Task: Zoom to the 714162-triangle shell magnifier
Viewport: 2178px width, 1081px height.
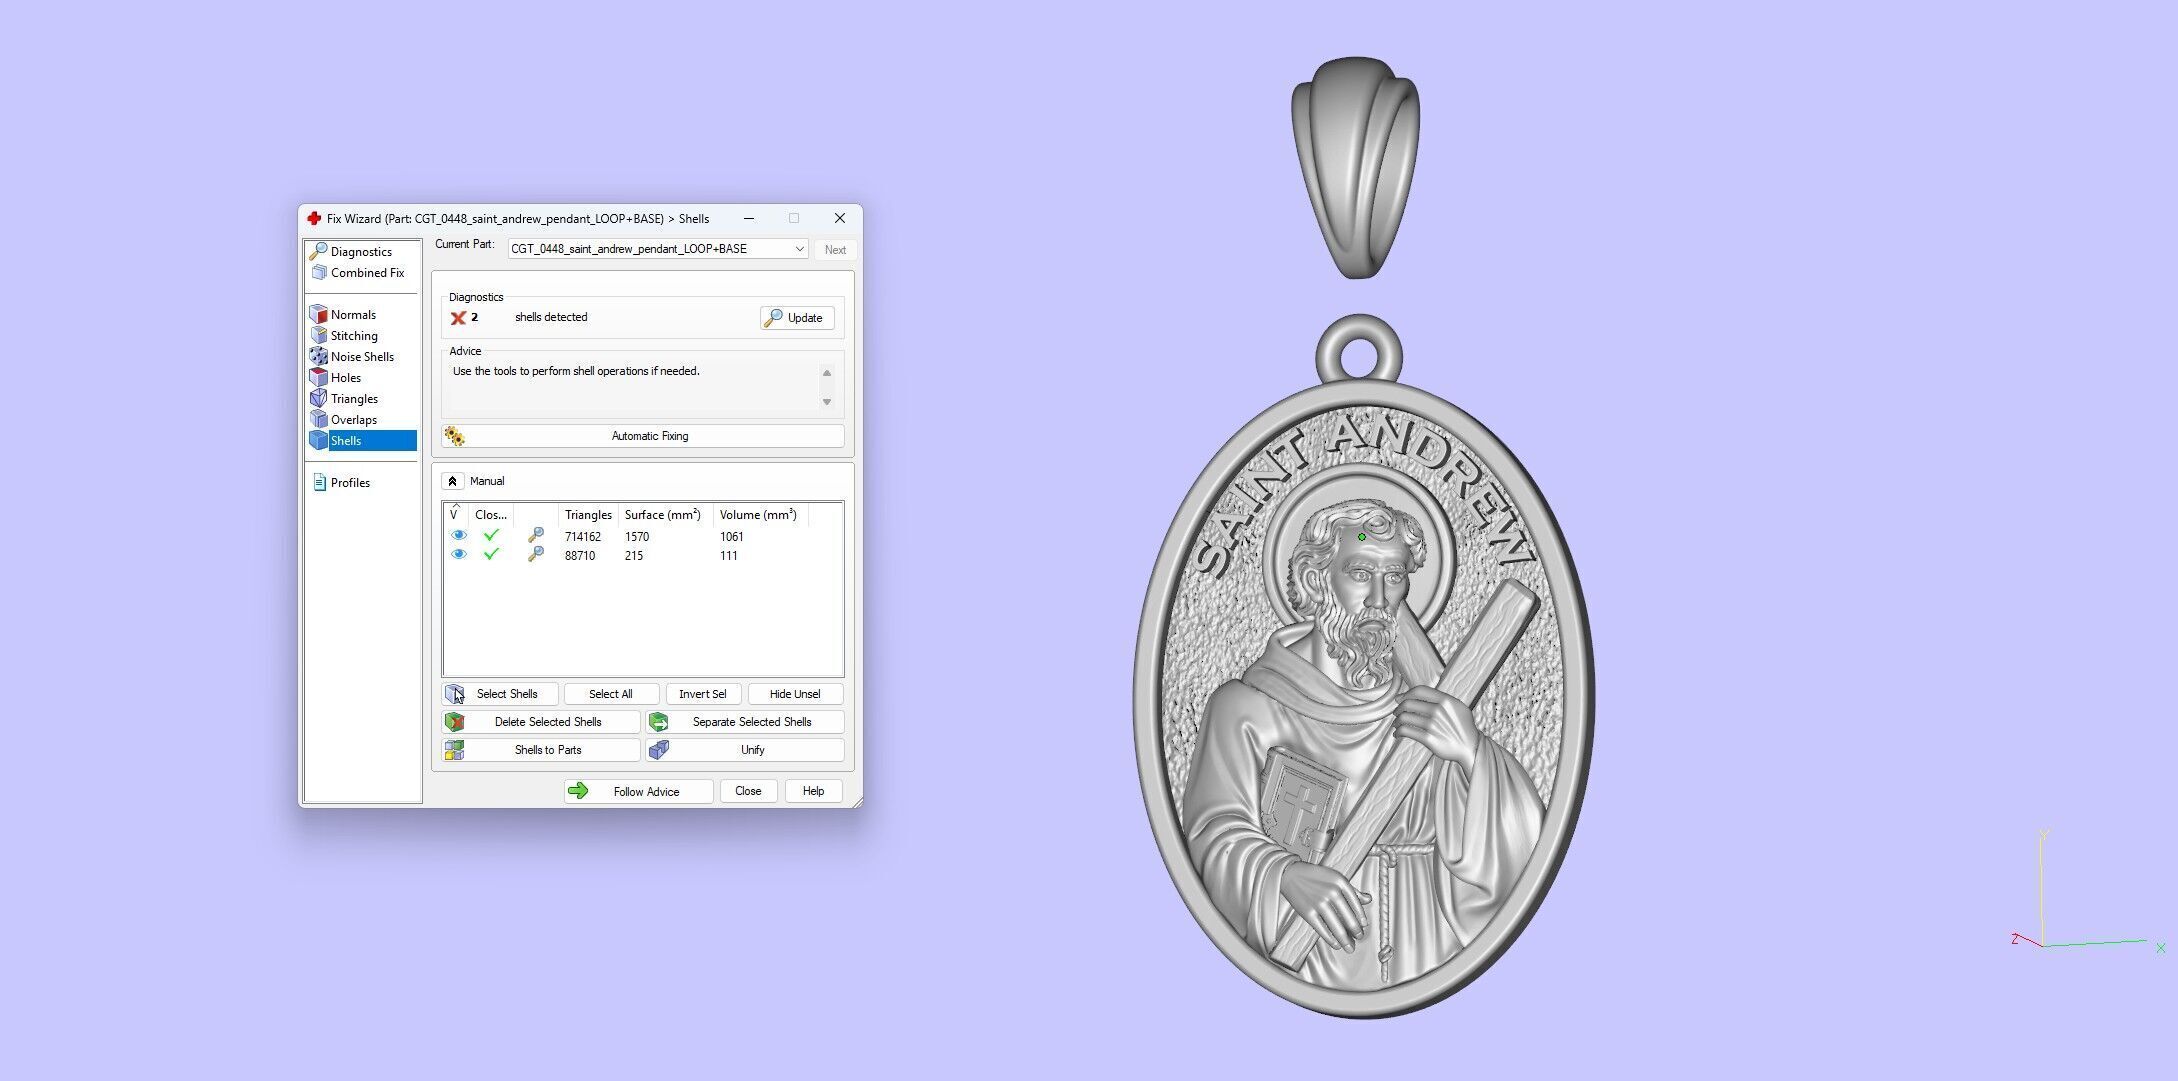Action: click(536, 536)
